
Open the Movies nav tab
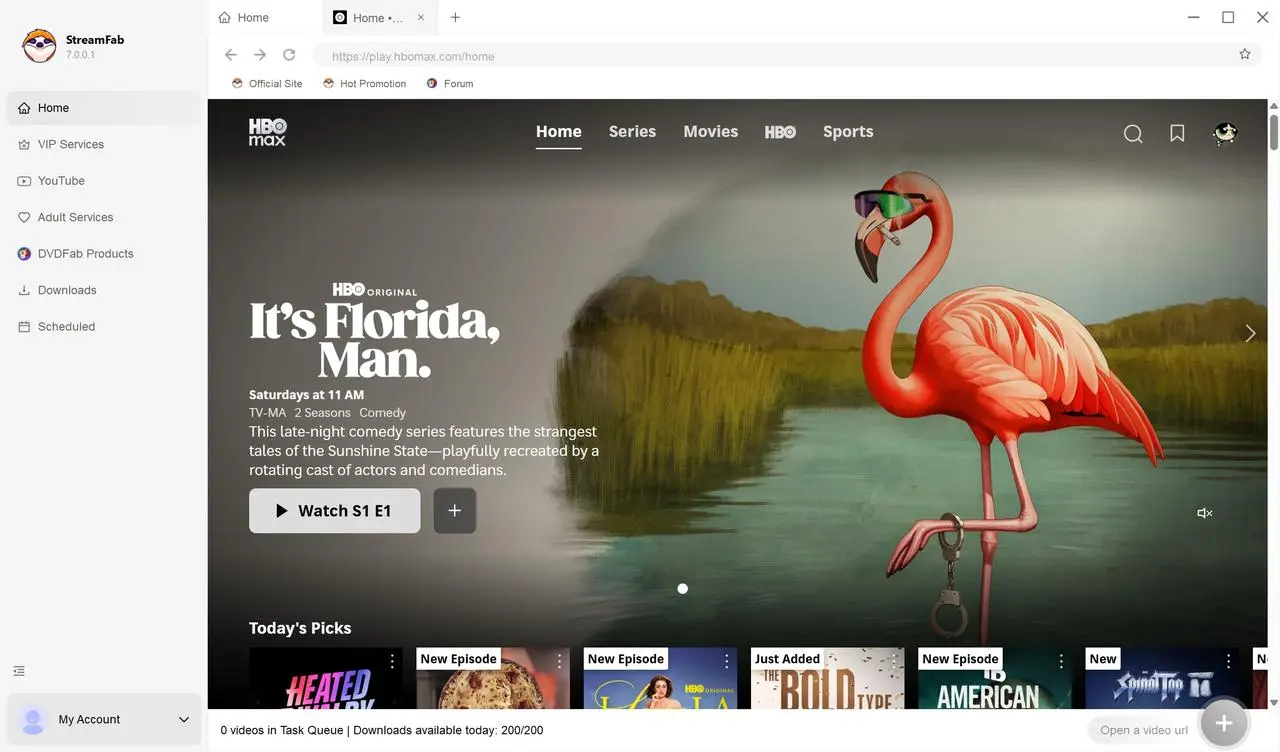(x=710, y=132)
